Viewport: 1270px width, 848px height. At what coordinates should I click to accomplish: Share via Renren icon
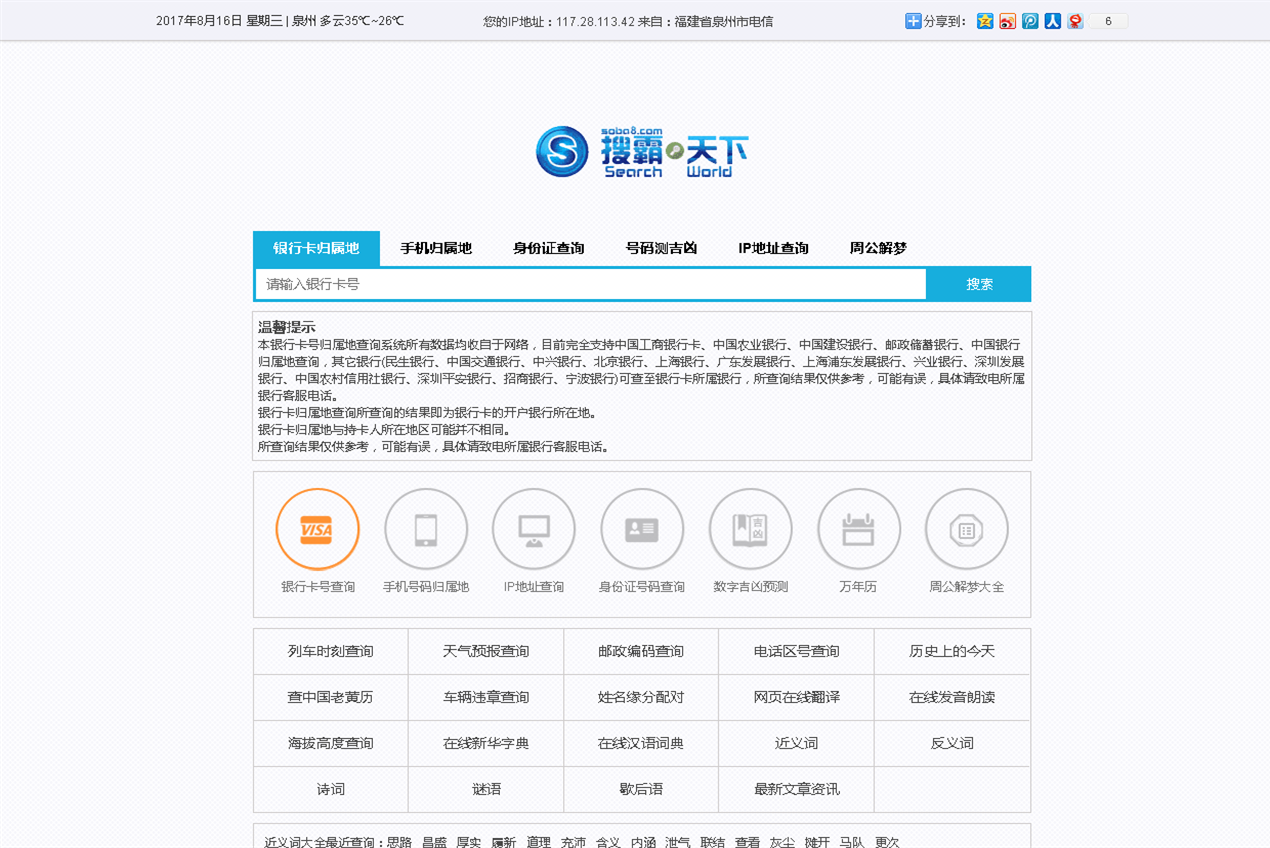click(1052, 21)
